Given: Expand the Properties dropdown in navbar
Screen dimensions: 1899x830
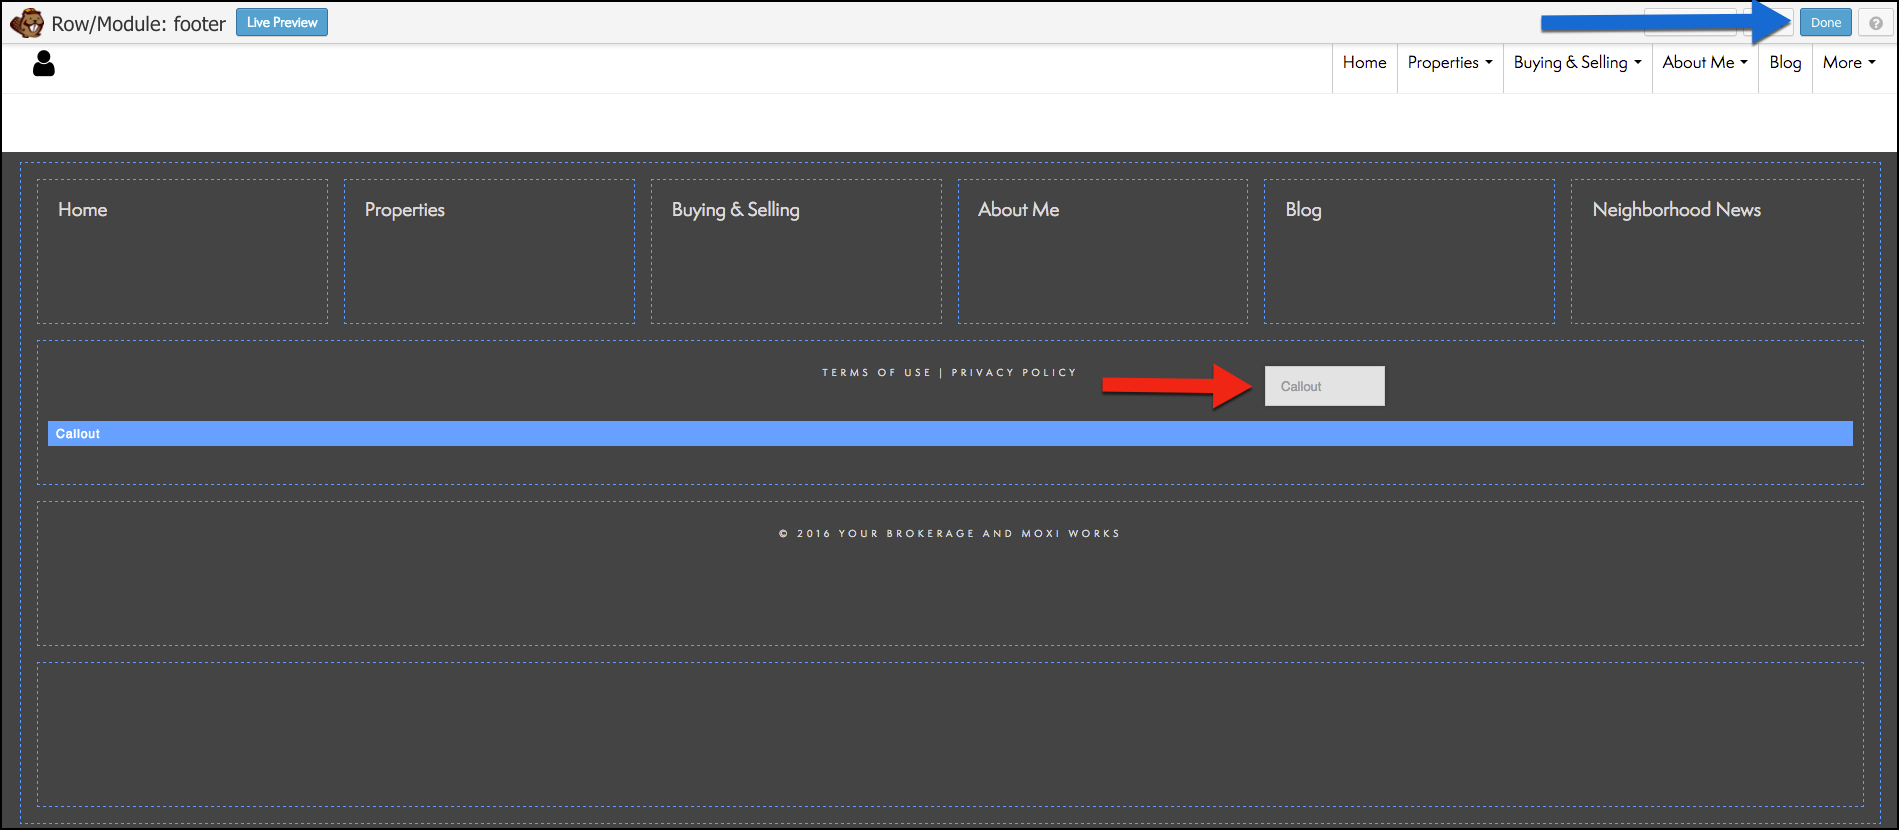Looking at the screenshot, I should [1449, 63].
